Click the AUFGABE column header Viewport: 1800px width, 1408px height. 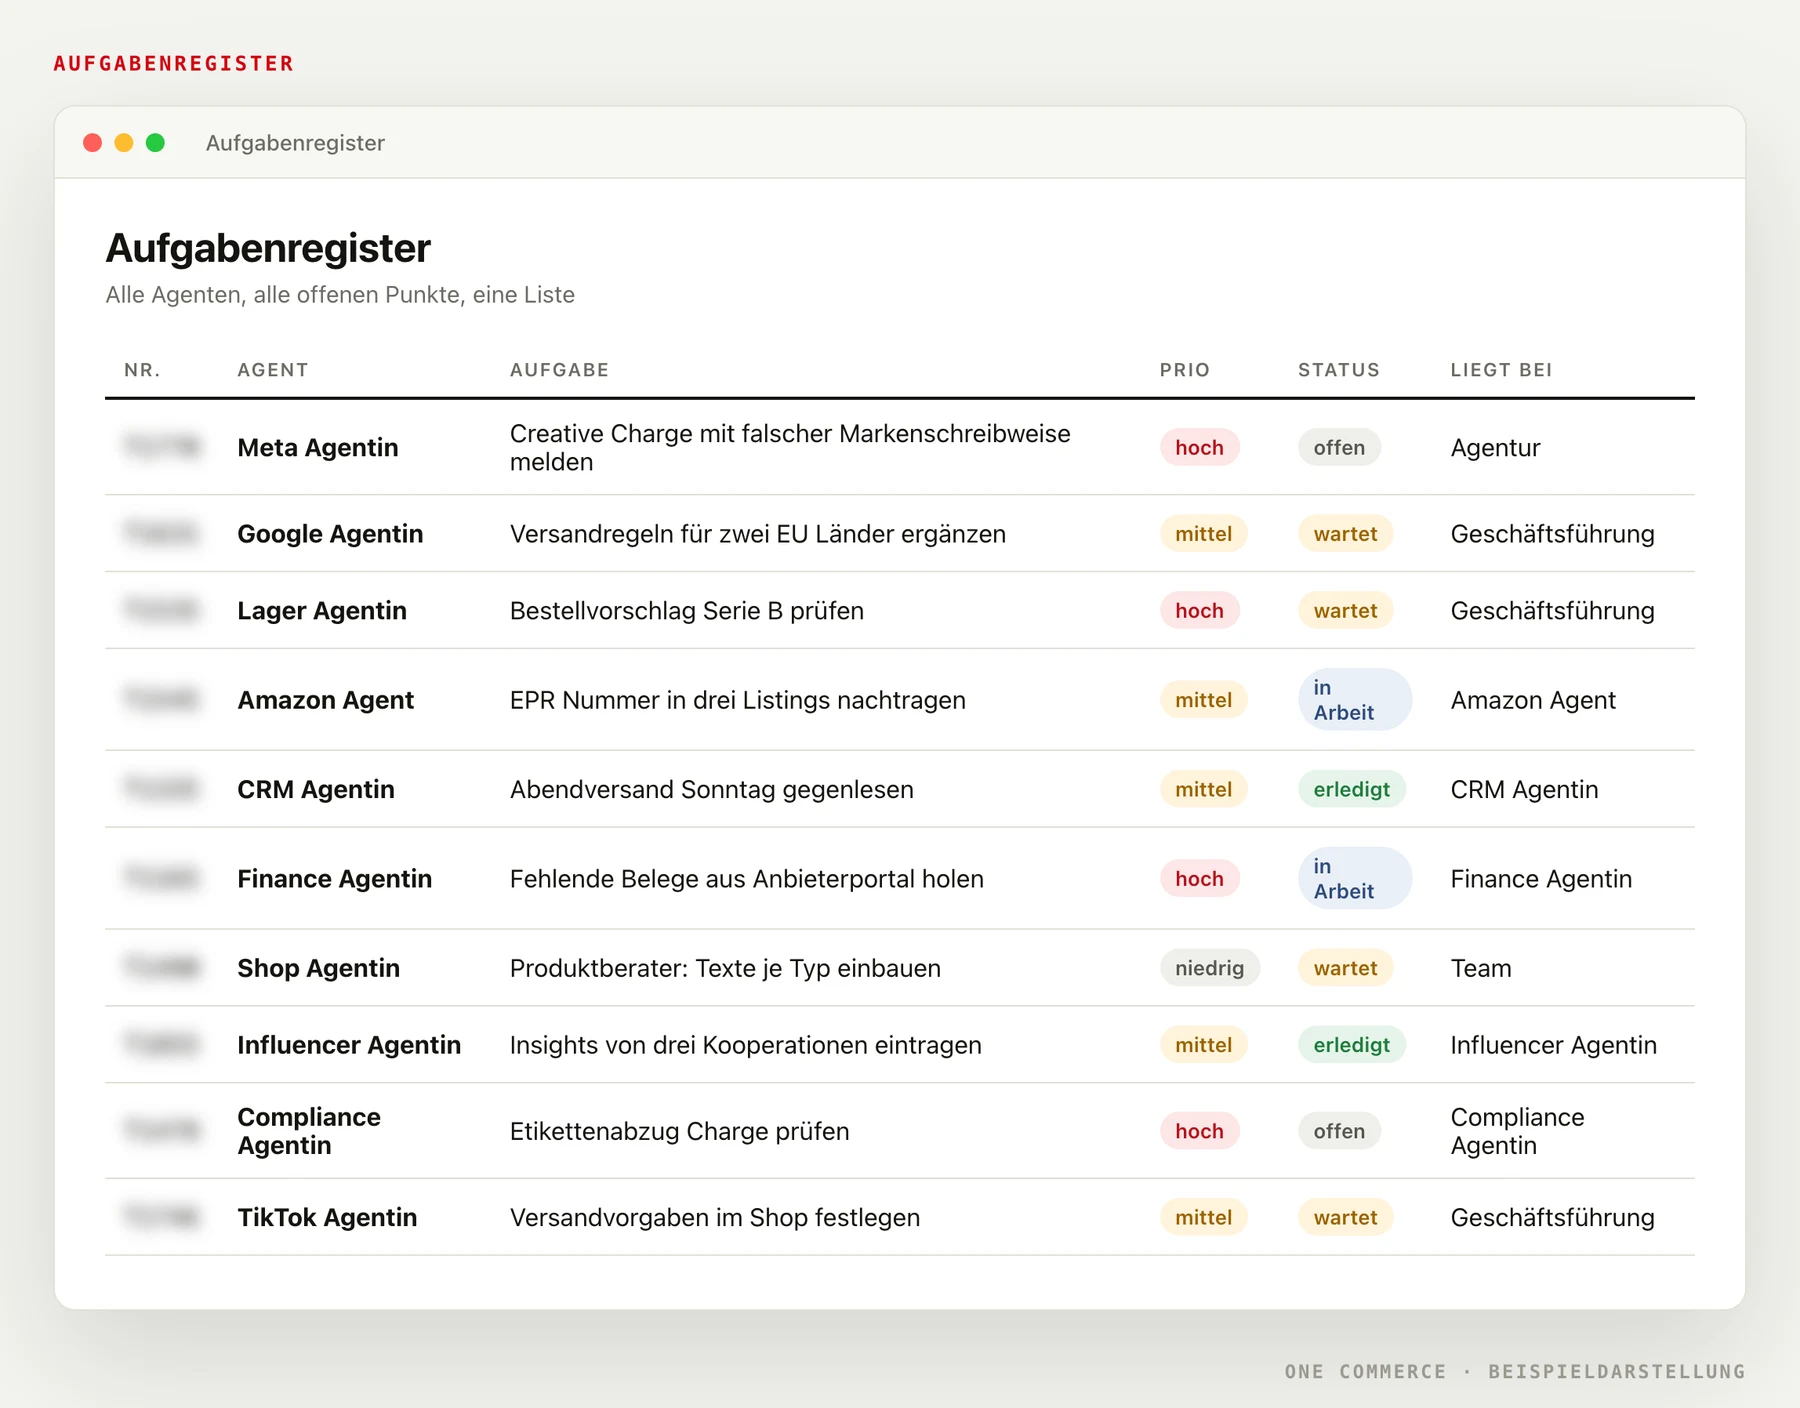pos(559,370)
